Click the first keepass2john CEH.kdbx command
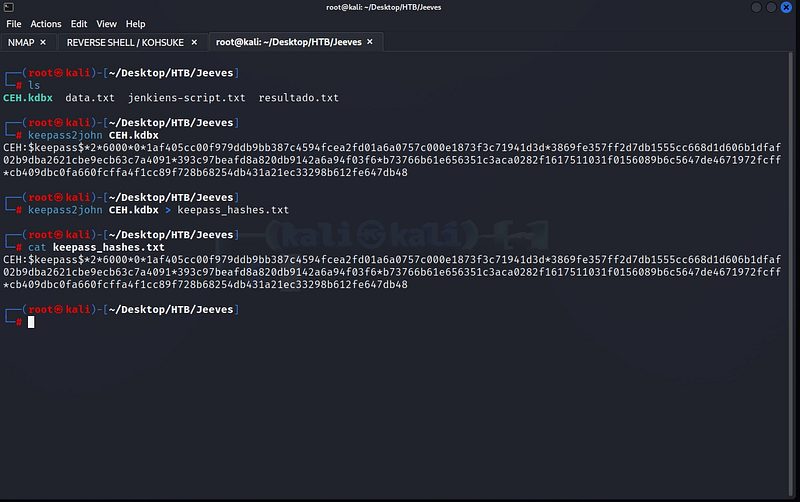Image resolution: width=800 pixels, height=502 pixels. pyautogui.click(x=93, y=135)
